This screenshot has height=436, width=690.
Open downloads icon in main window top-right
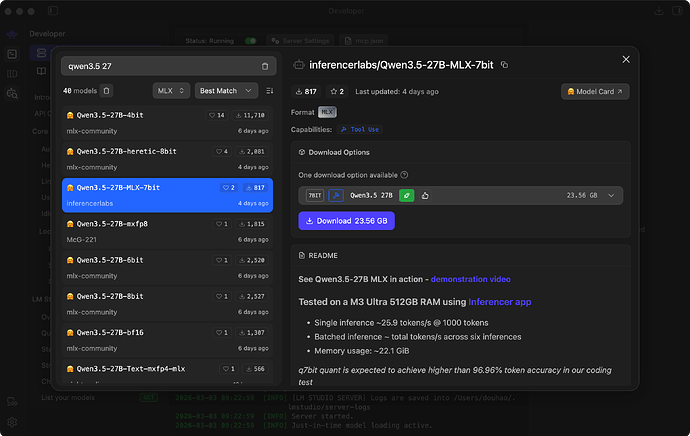pyautogui.click(x=659, y=11)
